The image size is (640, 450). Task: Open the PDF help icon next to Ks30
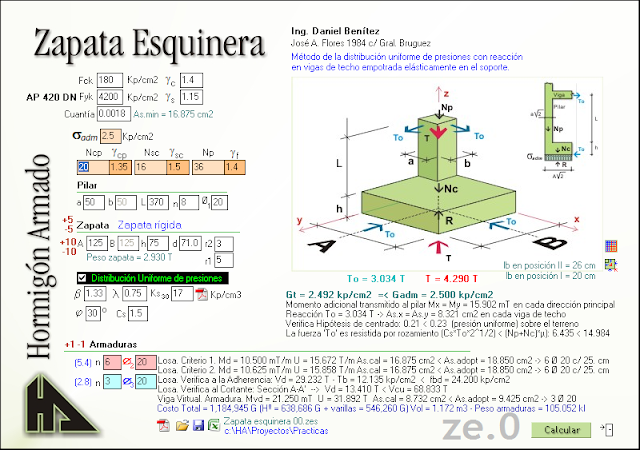point(202,294)
